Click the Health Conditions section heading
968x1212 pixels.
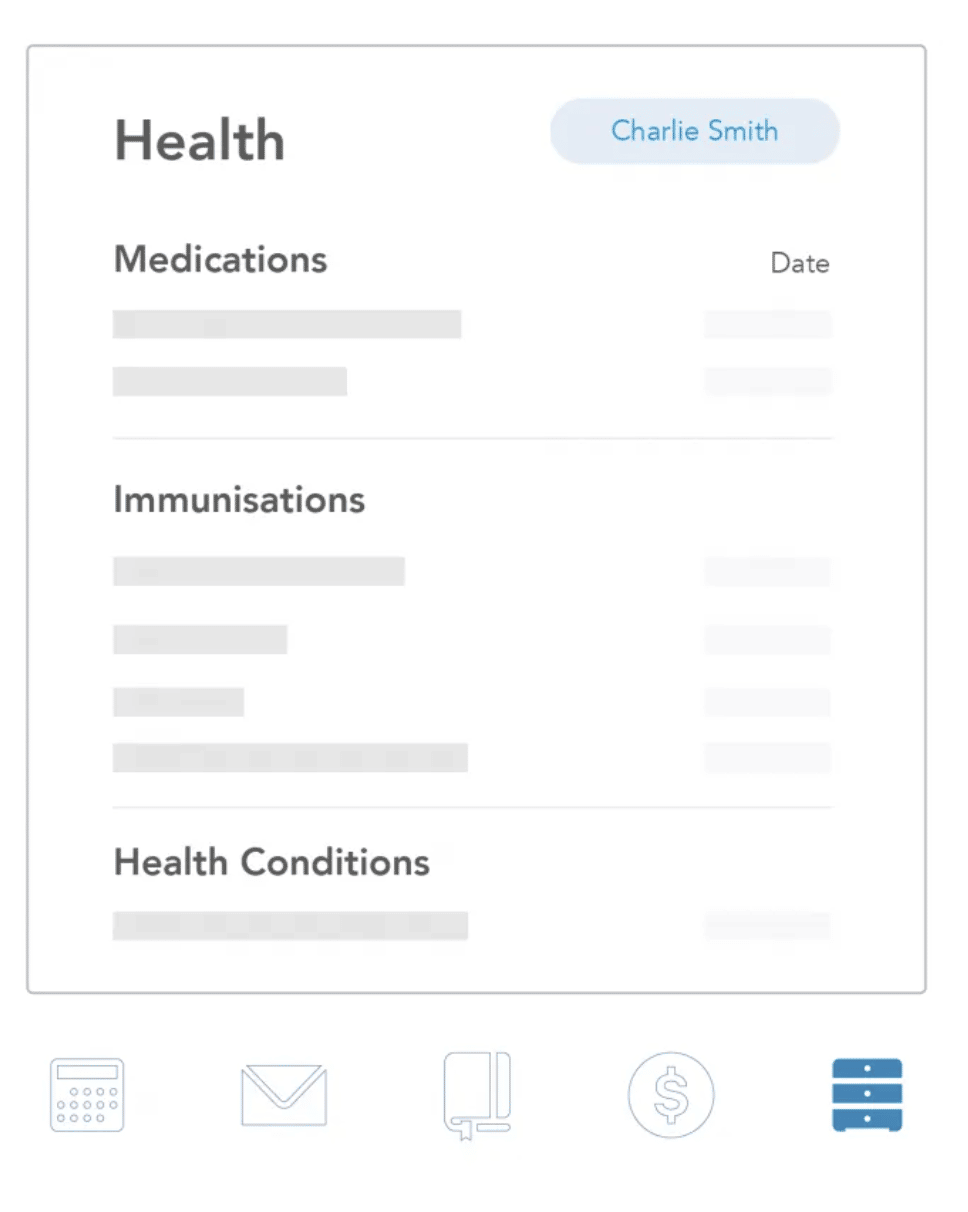(271, 862)
